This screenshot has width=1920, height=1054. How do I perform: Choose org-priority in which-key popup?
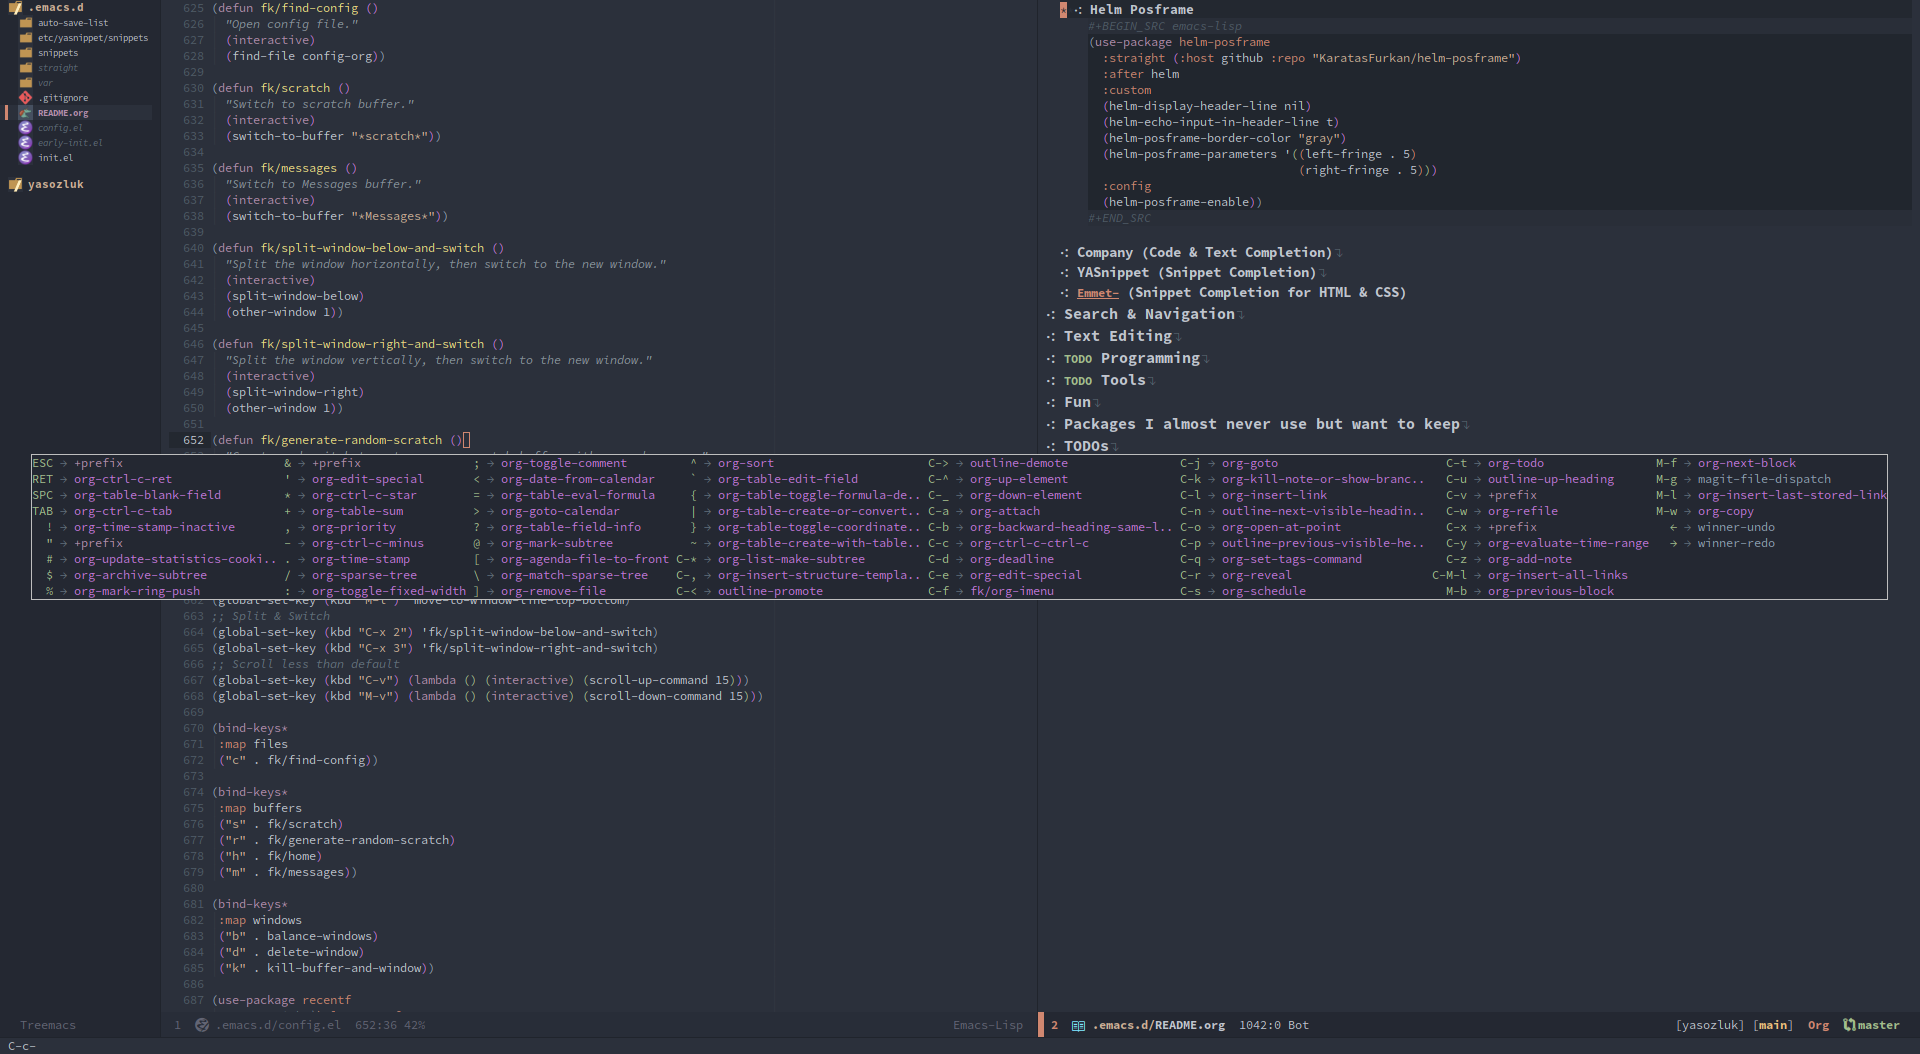(x=354, y=527)
